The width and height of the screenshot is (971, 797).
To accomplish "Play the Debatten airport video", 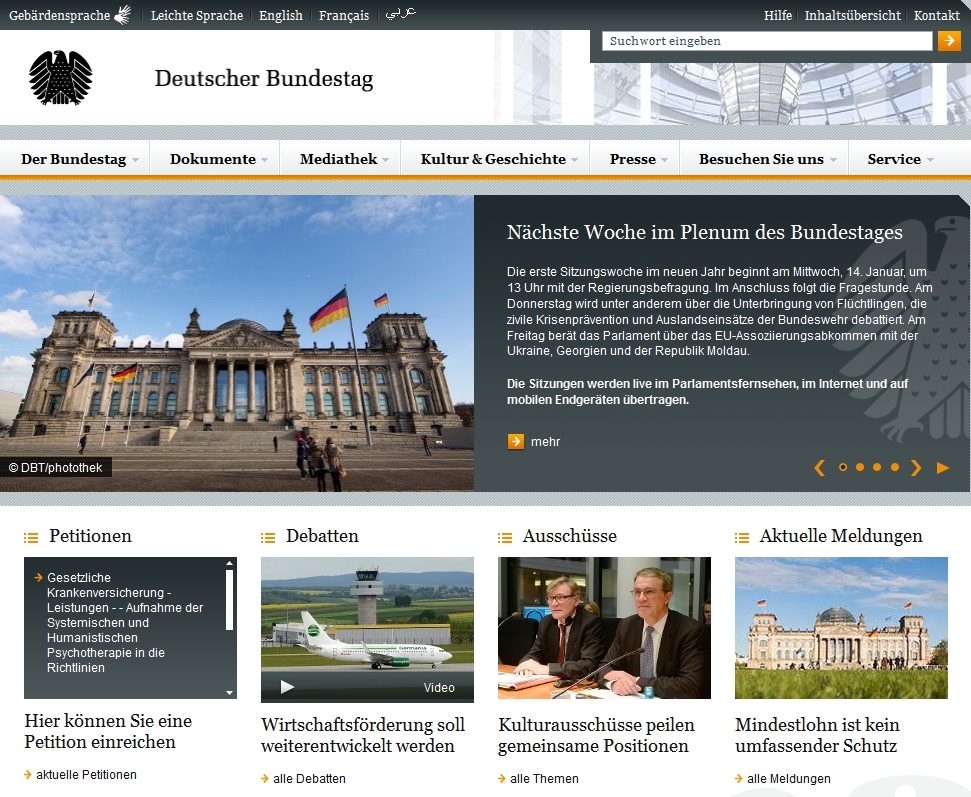I will coord(287,686).
